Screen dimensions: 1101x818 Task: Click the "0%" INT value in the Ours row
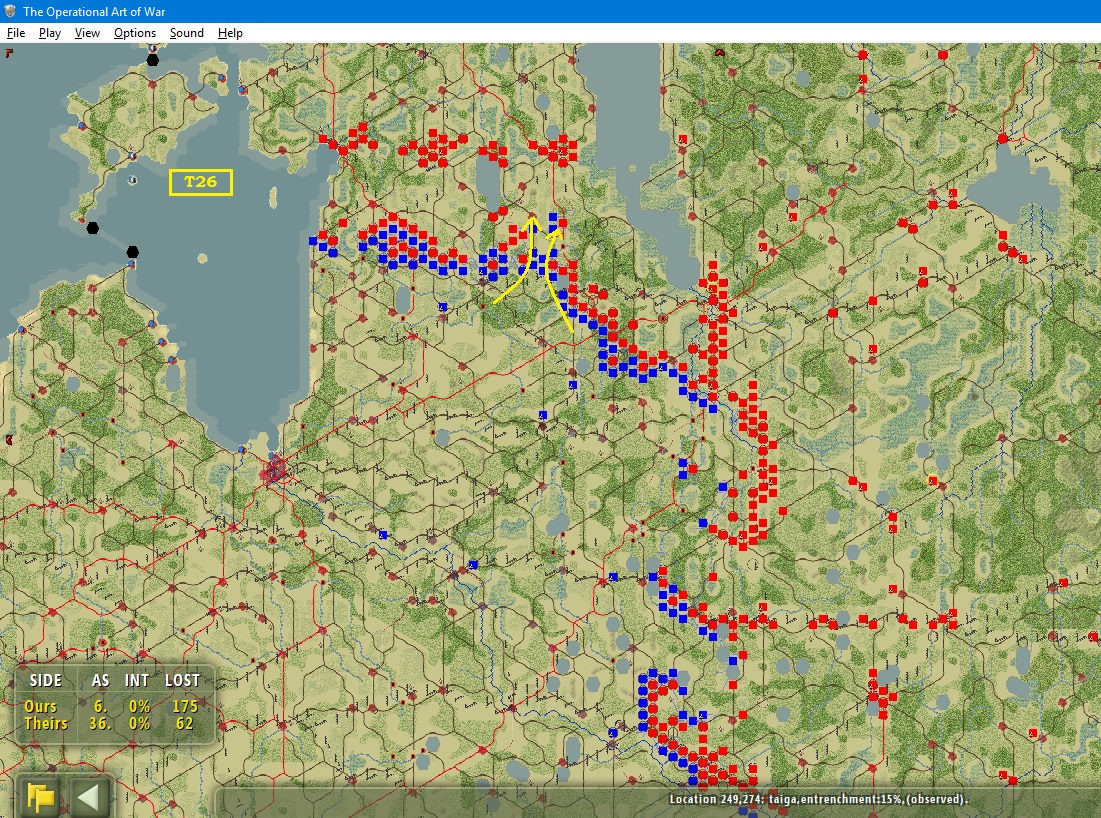(139, 706)
